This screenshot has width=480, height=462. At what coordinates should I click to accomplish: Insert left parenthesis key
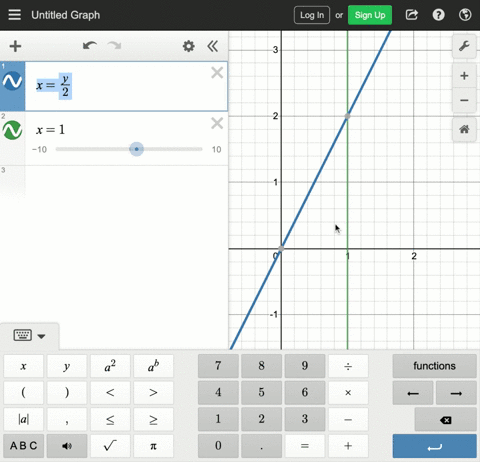point(23,393)
